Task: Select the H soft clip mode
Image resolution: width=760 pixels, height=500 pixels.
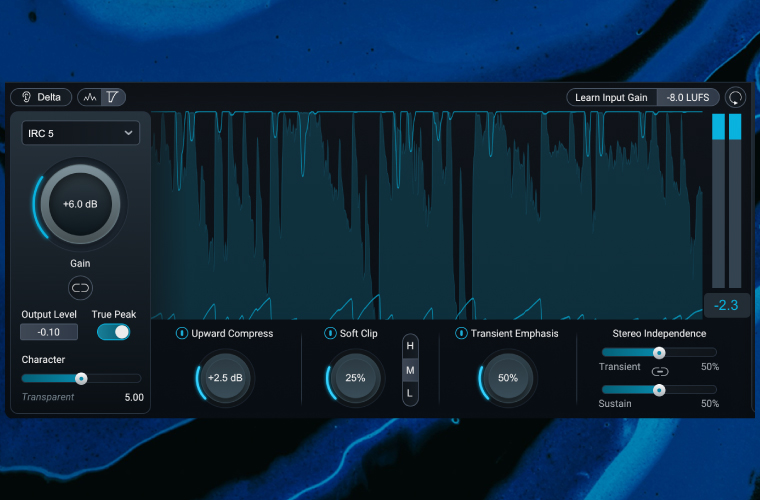Action: click(x=410, y=346)
